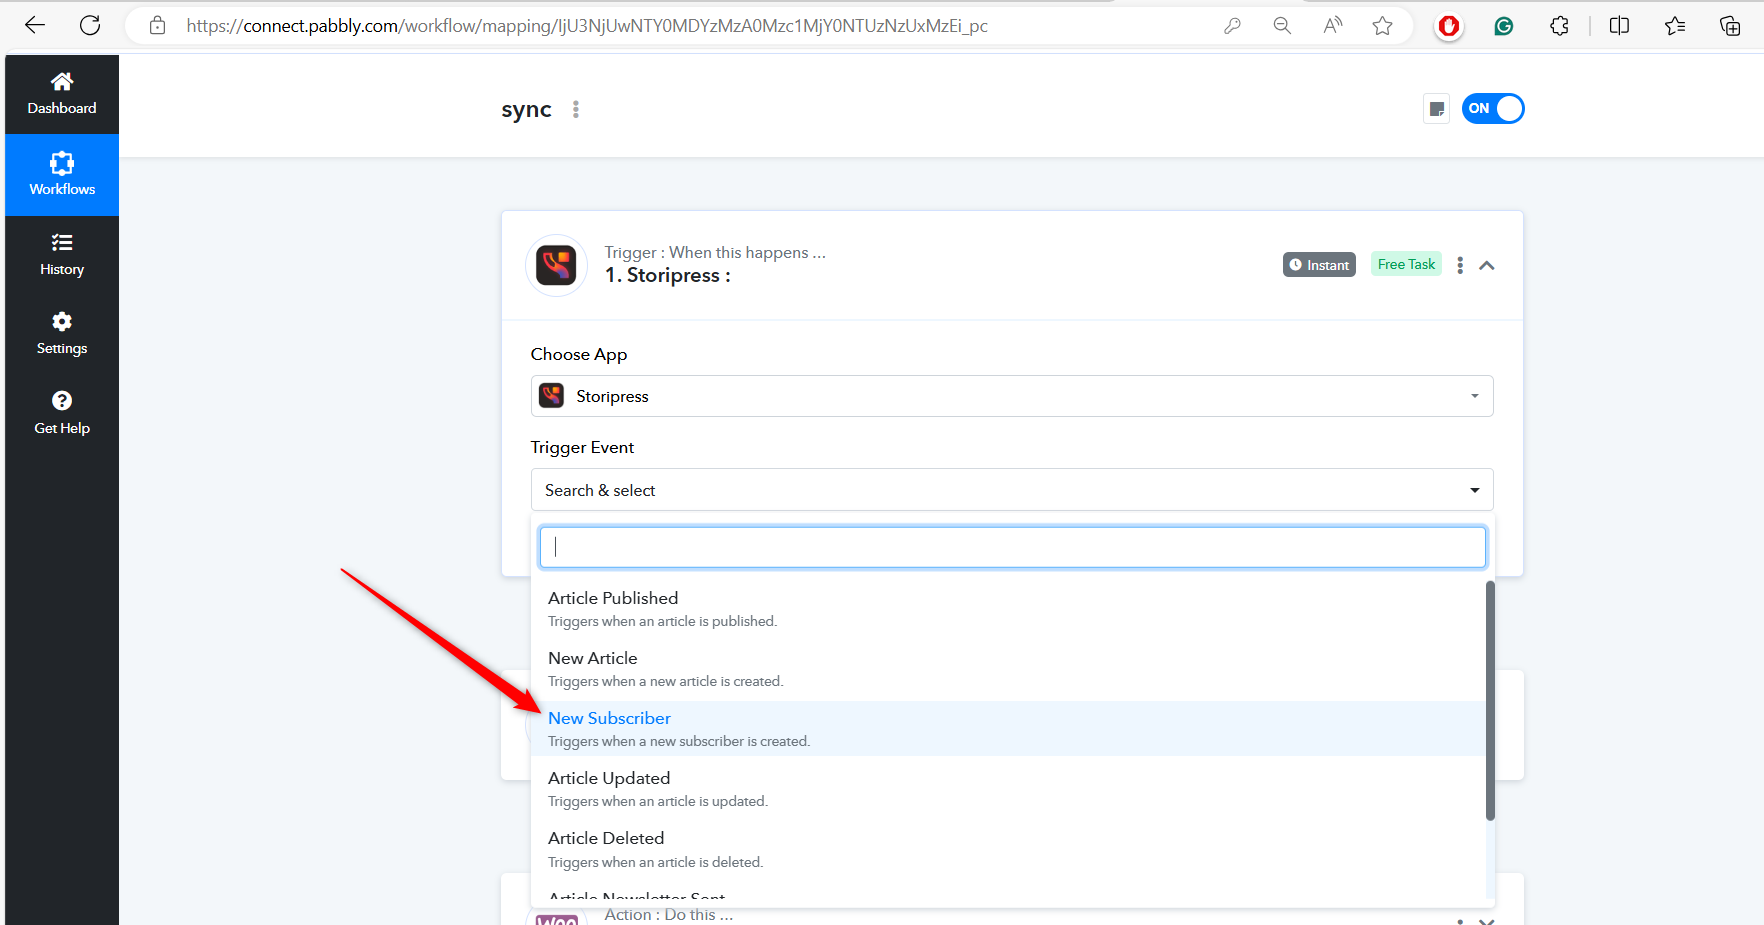This screenshot has width=1764, height=925.
Task: Go to Workflows in the sidebar
Action: [x=62, y=174]
